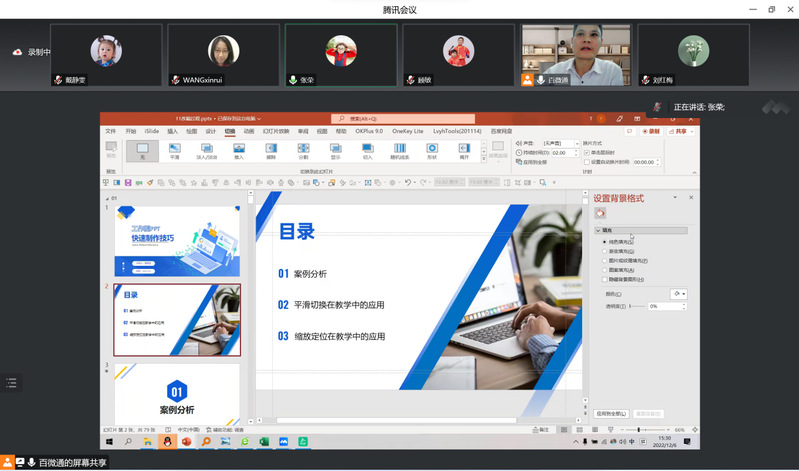The width and height of the screenshot is (799, 471).
Task: Switch to the 插入 ribbon tab
Action: [172, 131]
